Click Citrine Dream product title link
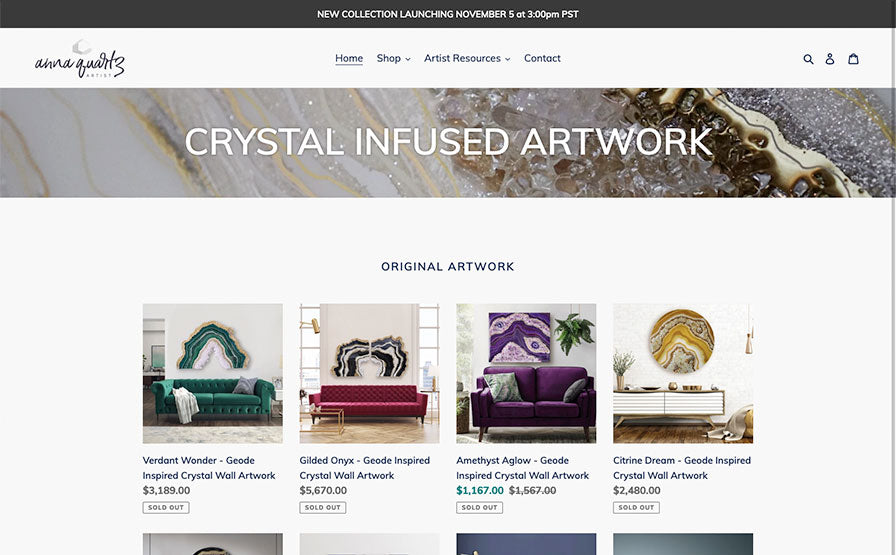 click(x=682, y=468)
